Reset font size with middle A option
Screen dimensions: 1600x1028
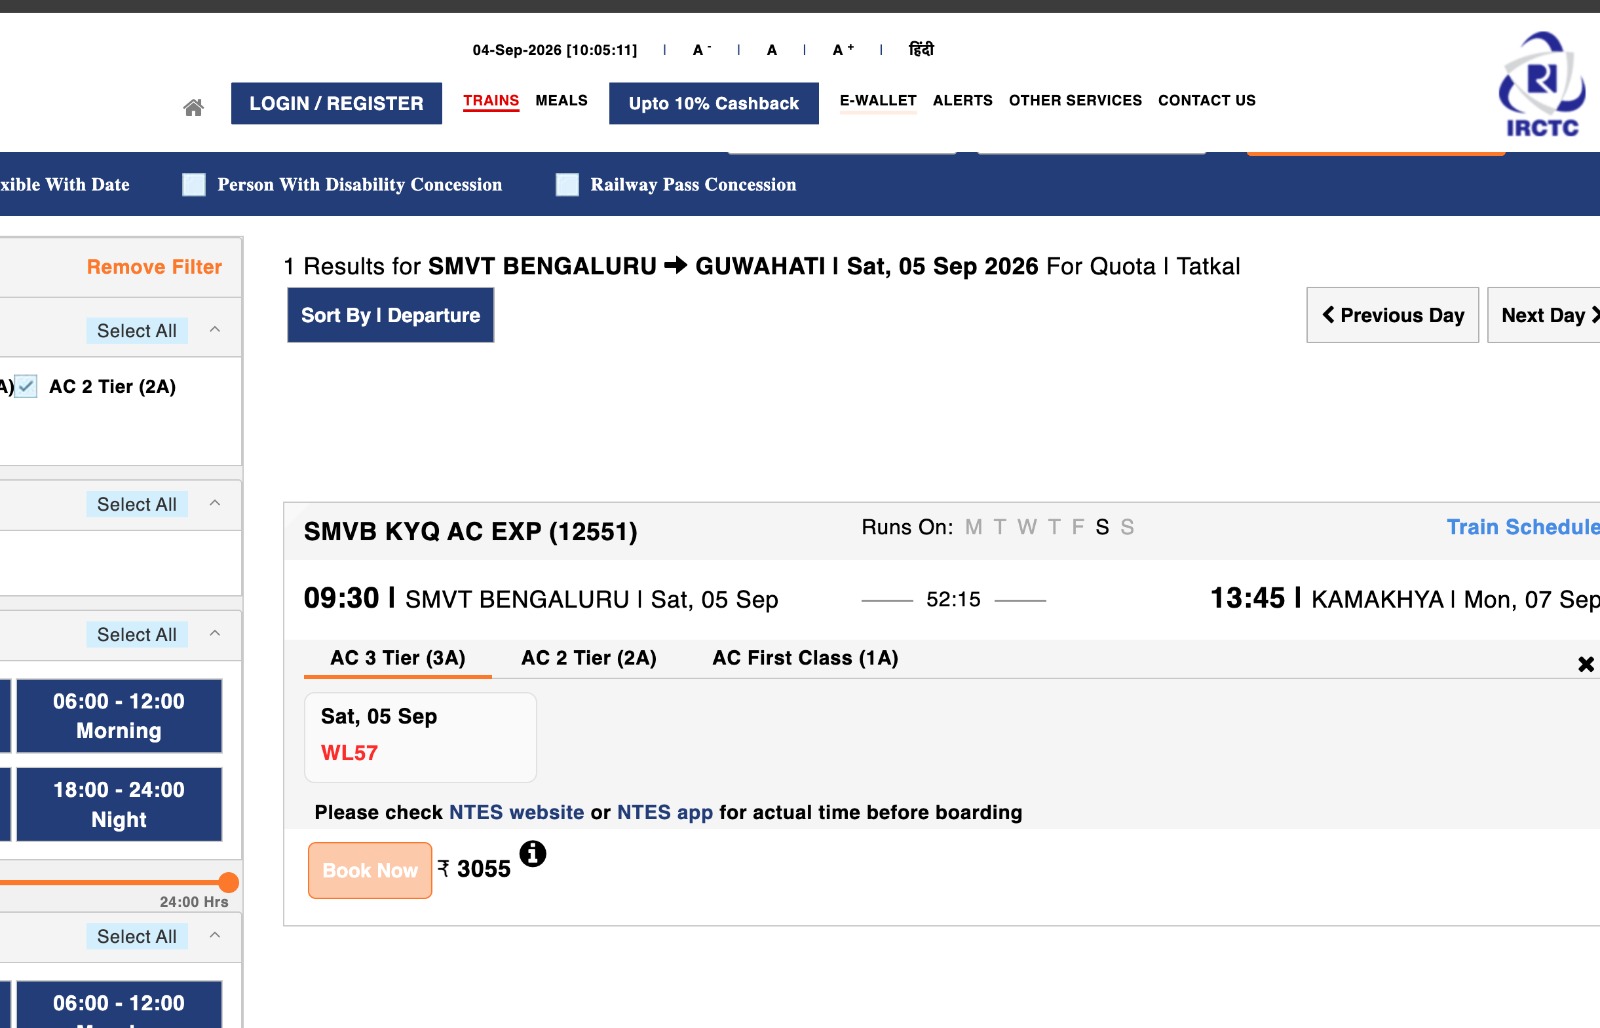point(772,50)
